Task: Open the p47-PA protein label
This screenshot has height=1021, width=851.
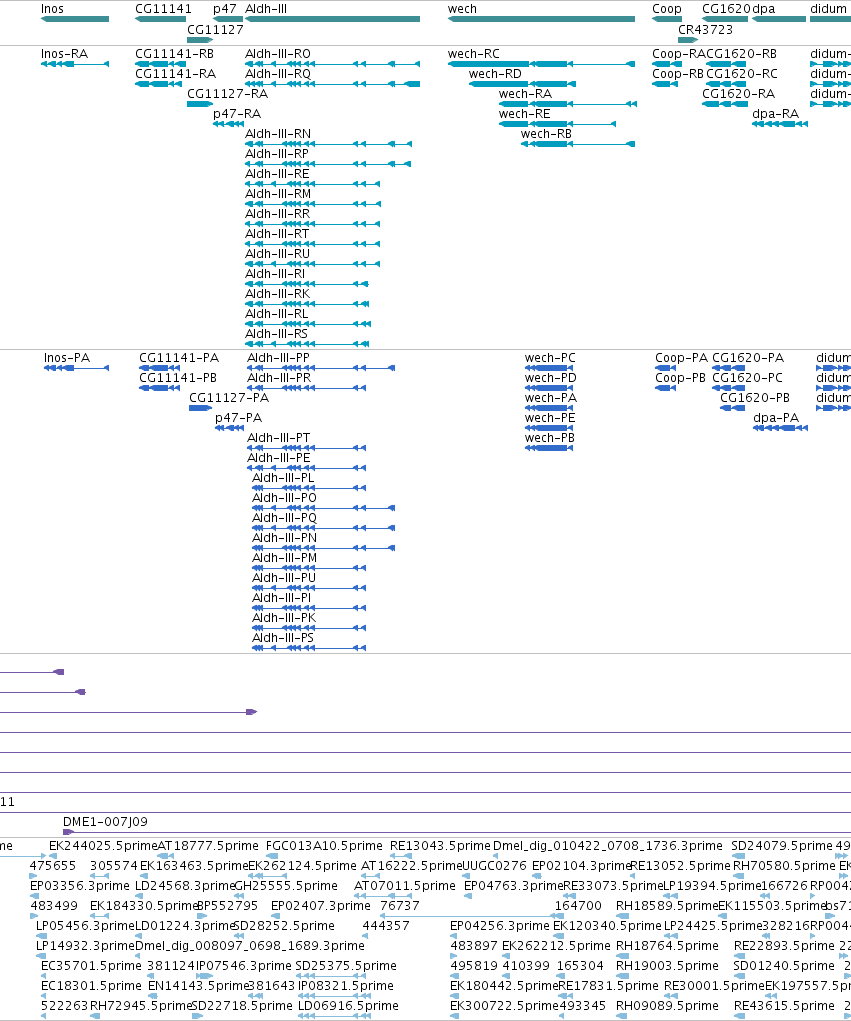Action: [x=239, y=418]
